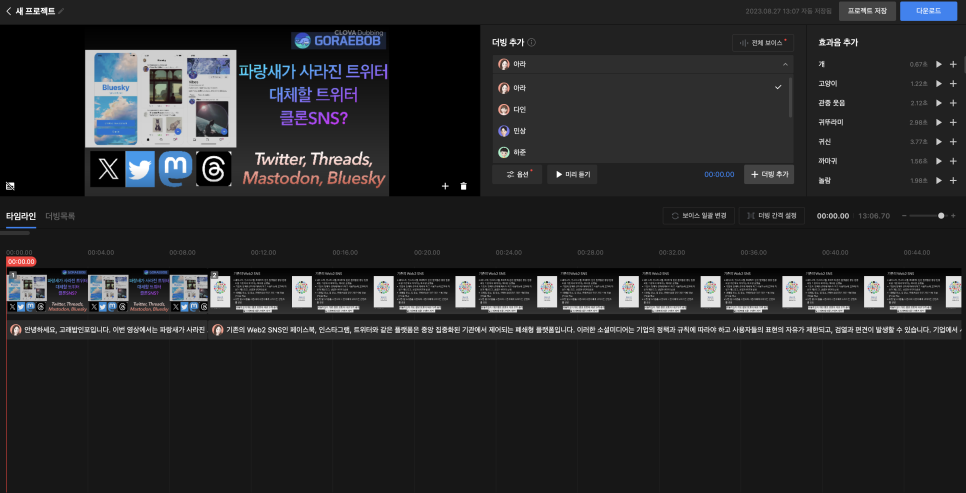This screenshot has height=493, width=966.
Task: Click the 00:12.00 ruler mark
Action: coord(264,253)
